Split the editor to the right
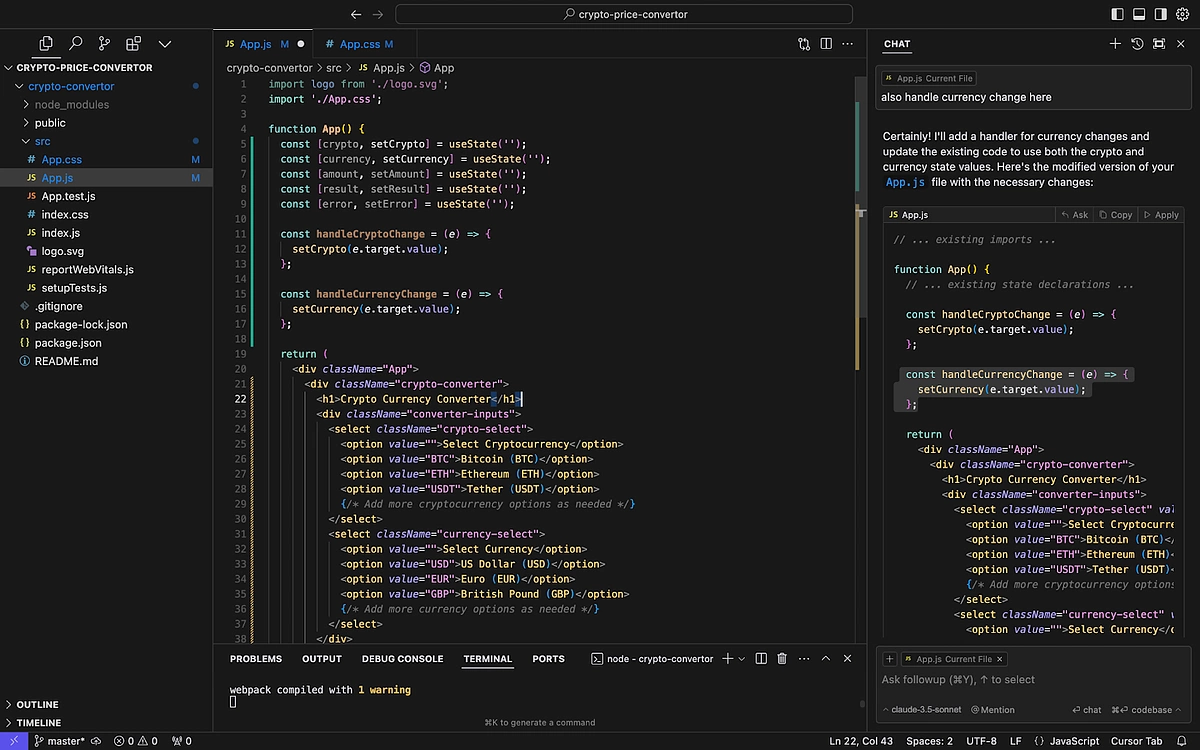The height and width of the screenshot is (750, 1200). click(826, 44)
